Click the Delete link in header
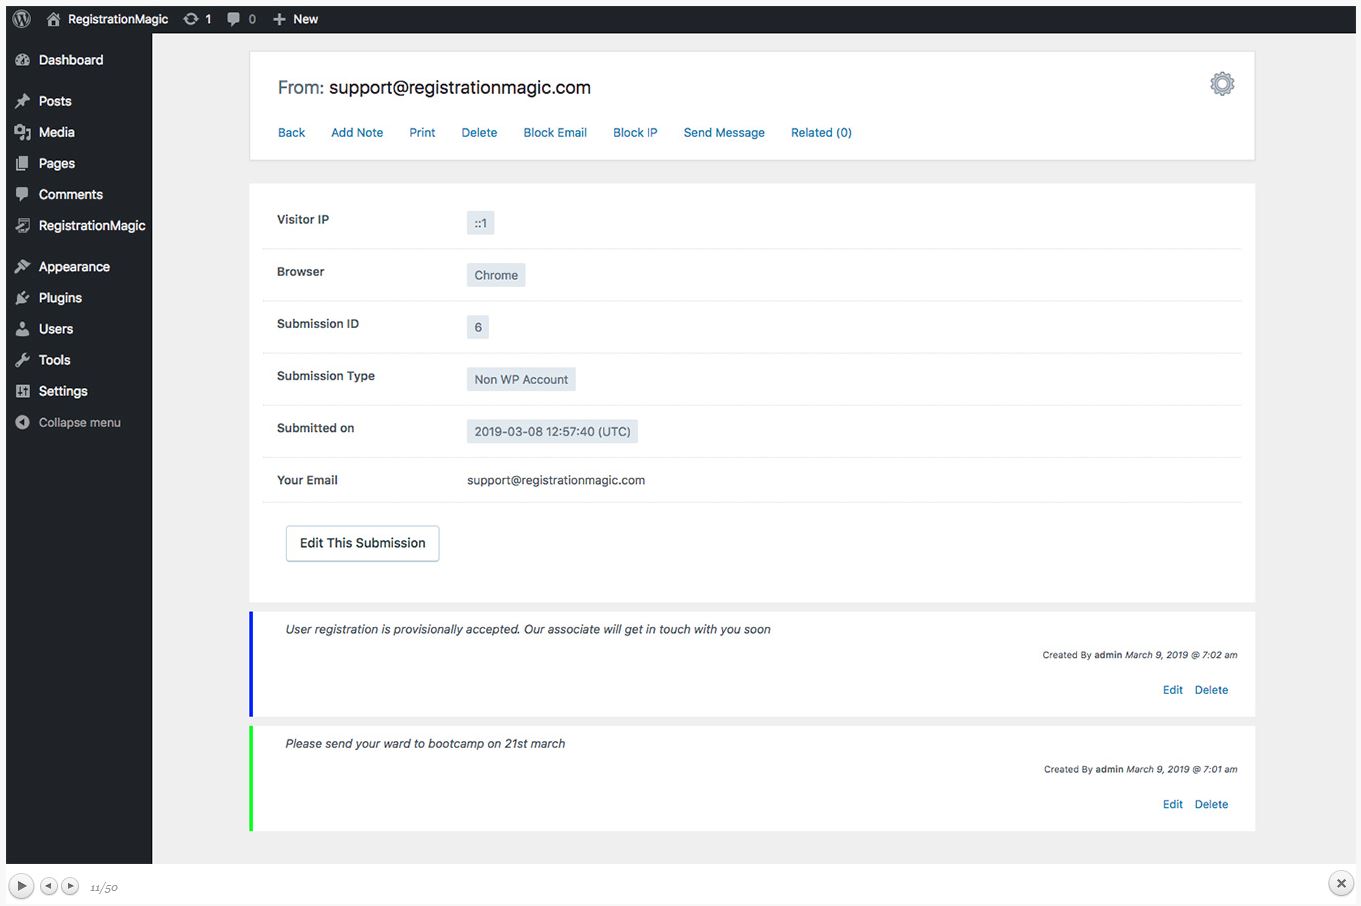Image resolution: width=1361 pixels, height=906 pixels. 479,132
